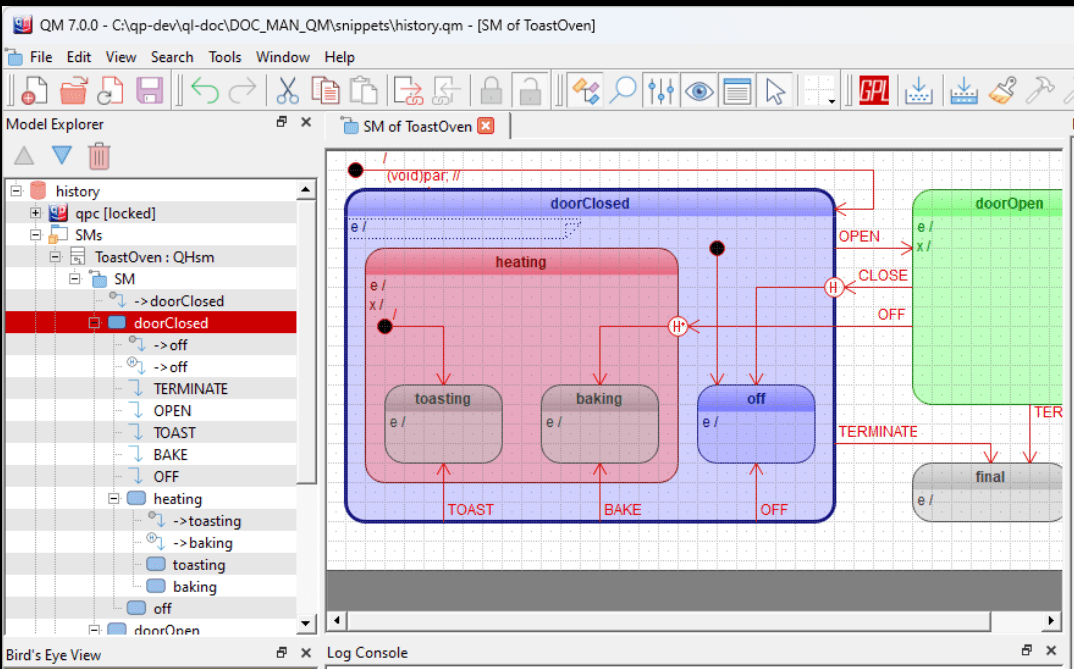The image size is (1074, 669).
Task: Open the Tools menu
Action: 225,57
